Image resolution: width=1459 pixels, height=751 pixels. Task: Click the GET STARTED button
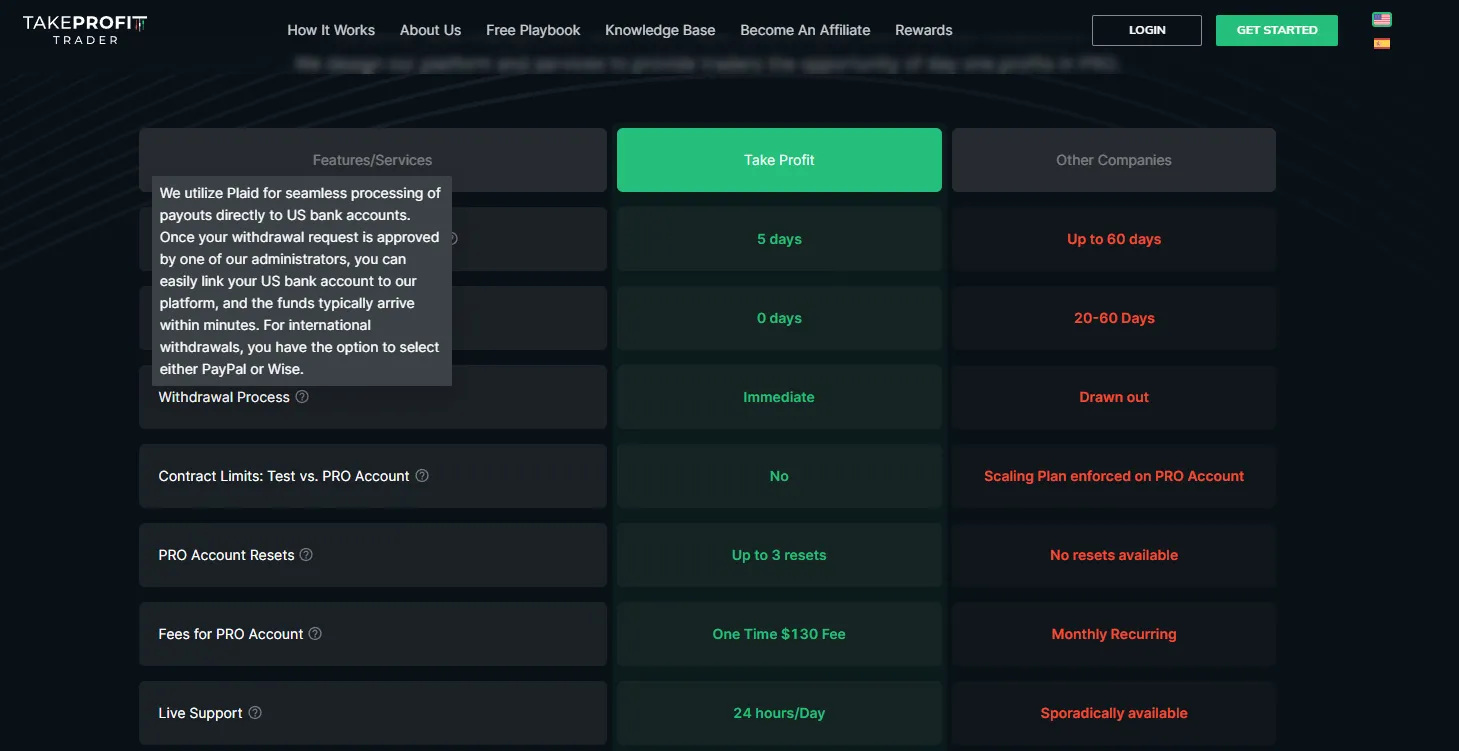pyautogui.click(x=1277, y=30)
